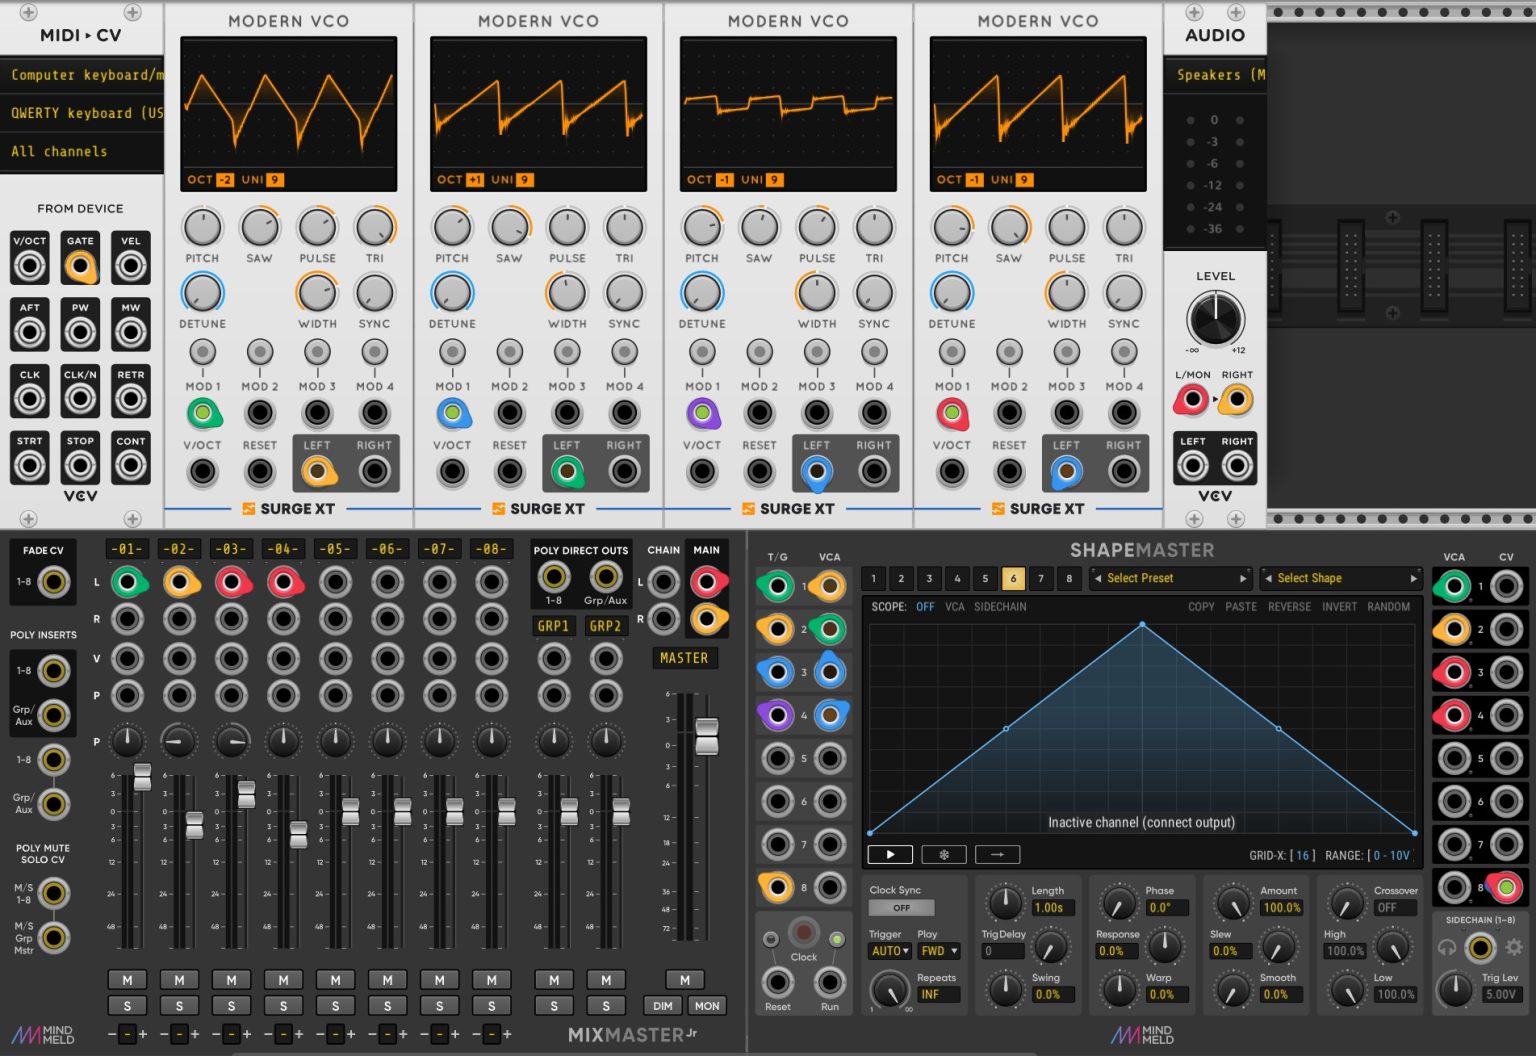Click the MixMaster Main left output jack
The width and height of the screenshot is (1536, 1056).
pos(707,581)
